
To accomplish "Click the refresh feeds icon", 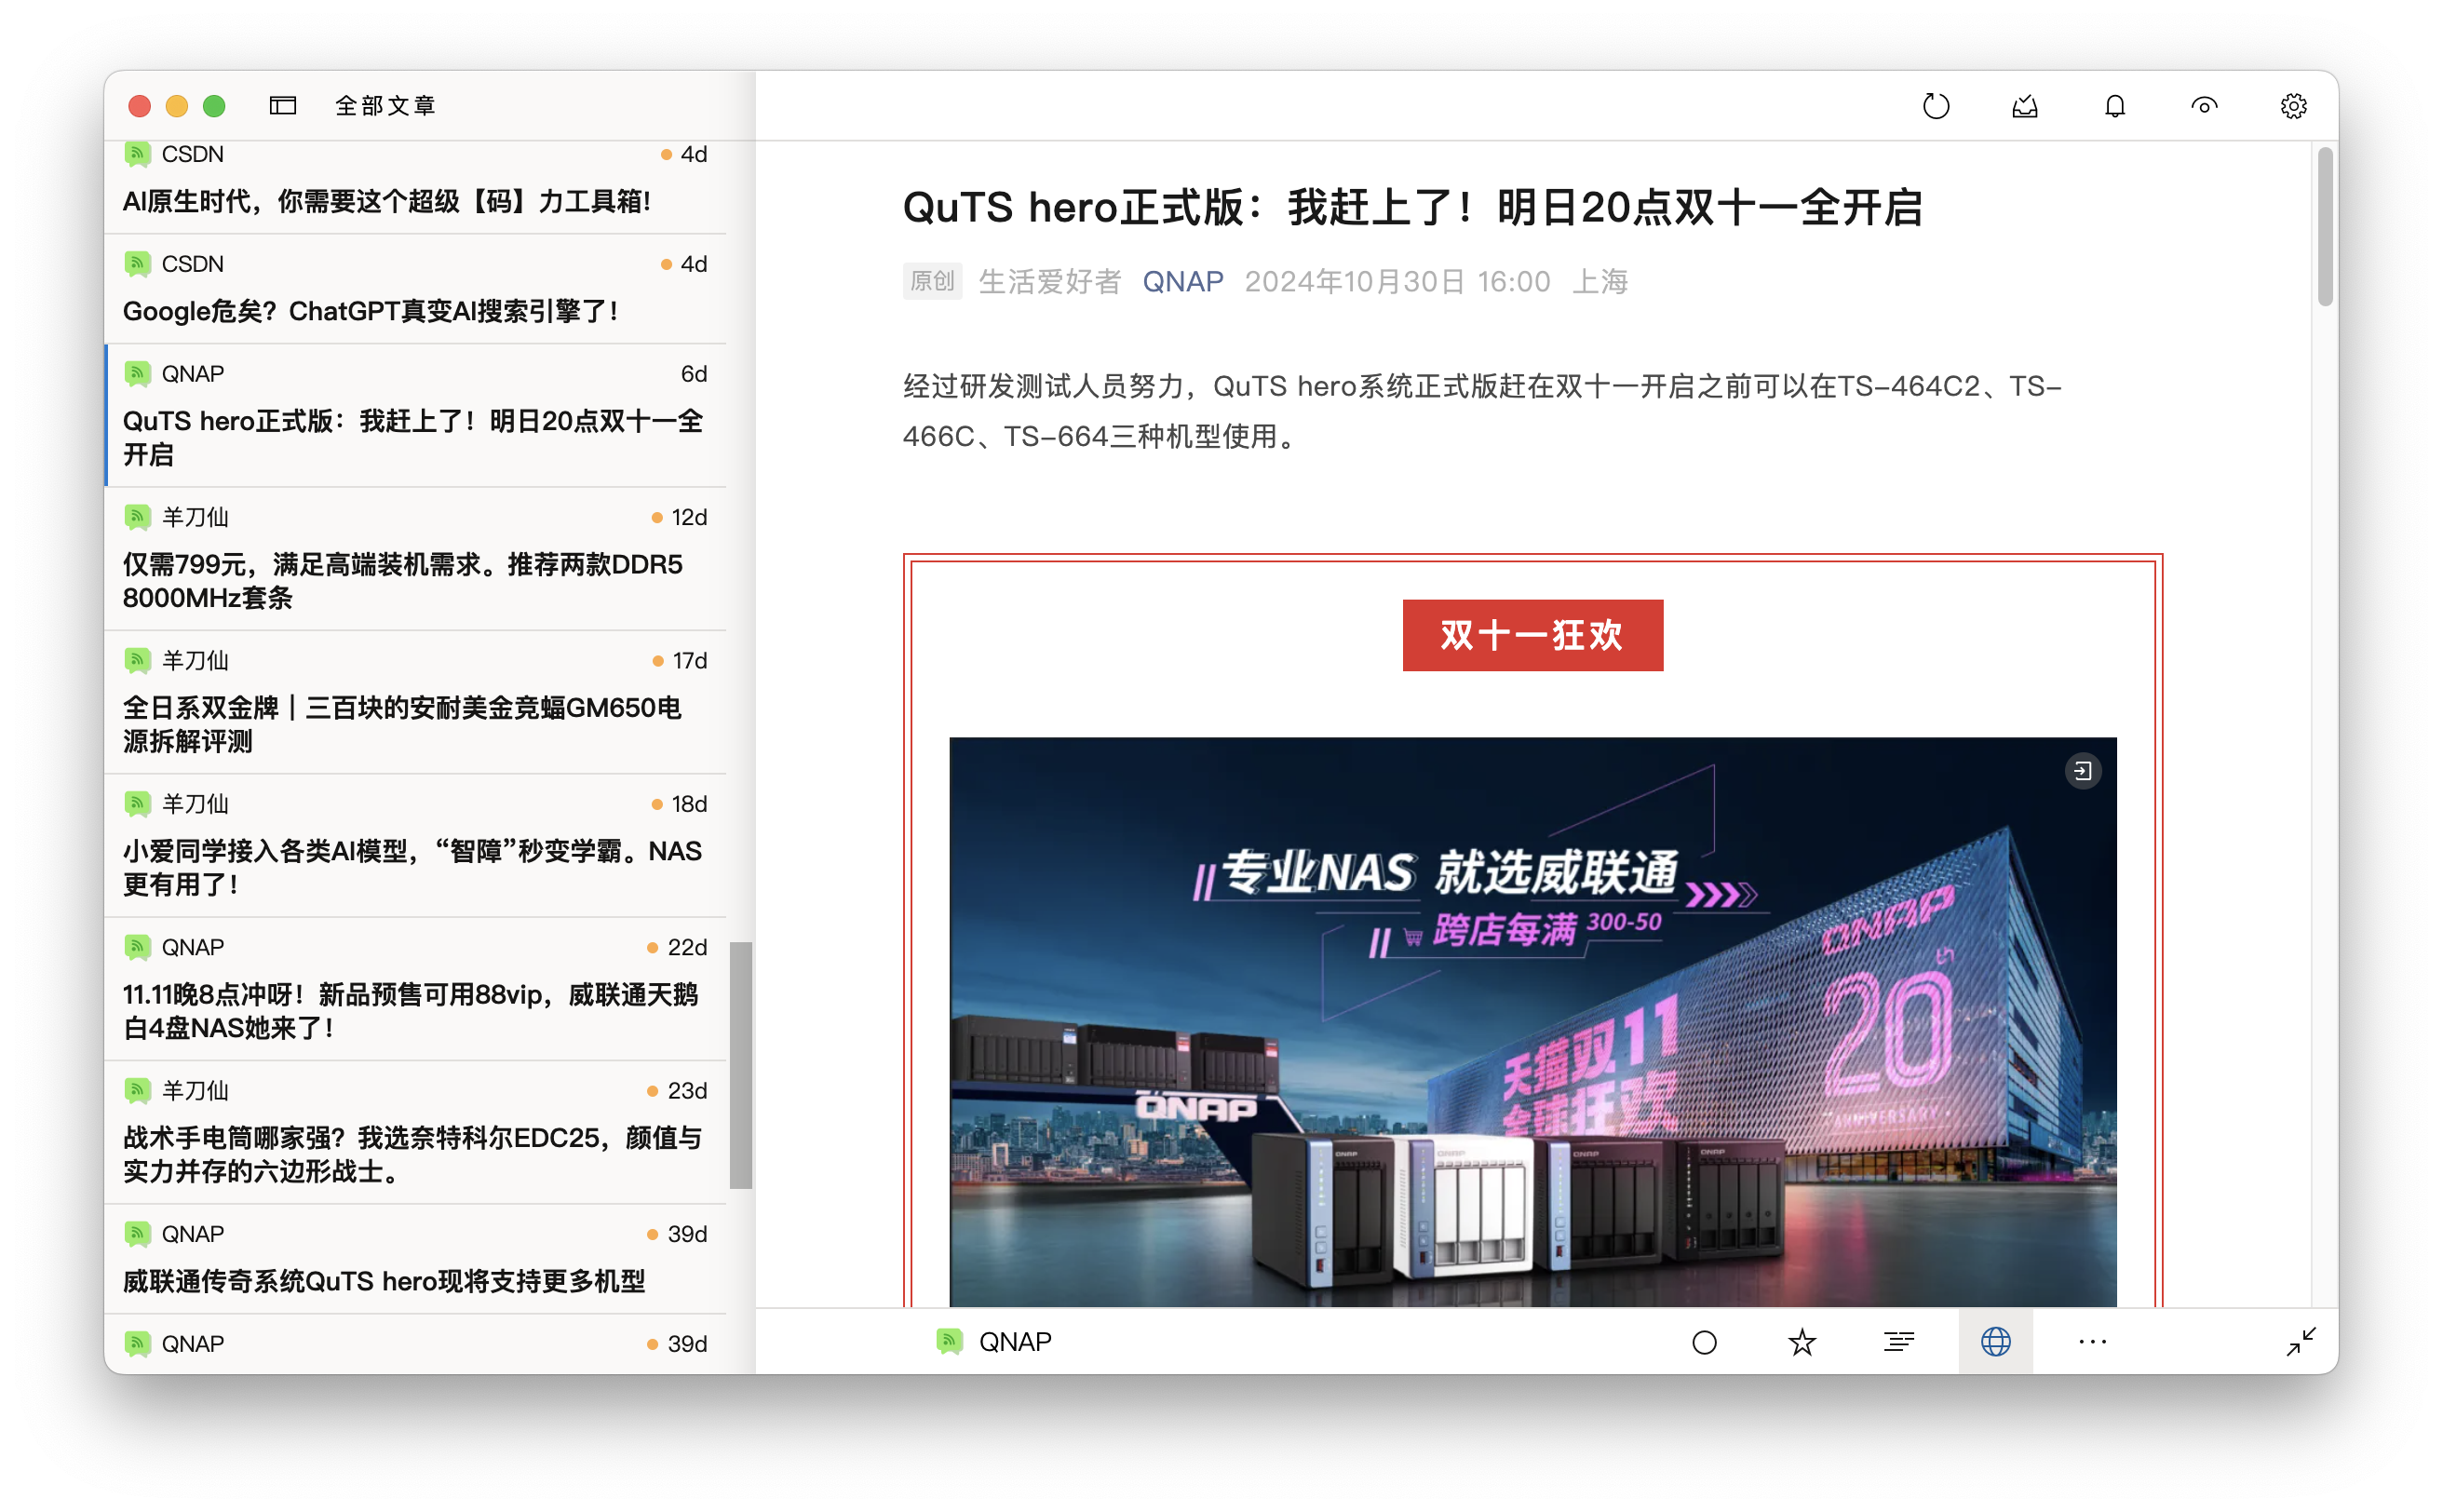I will coord(1936,106).
